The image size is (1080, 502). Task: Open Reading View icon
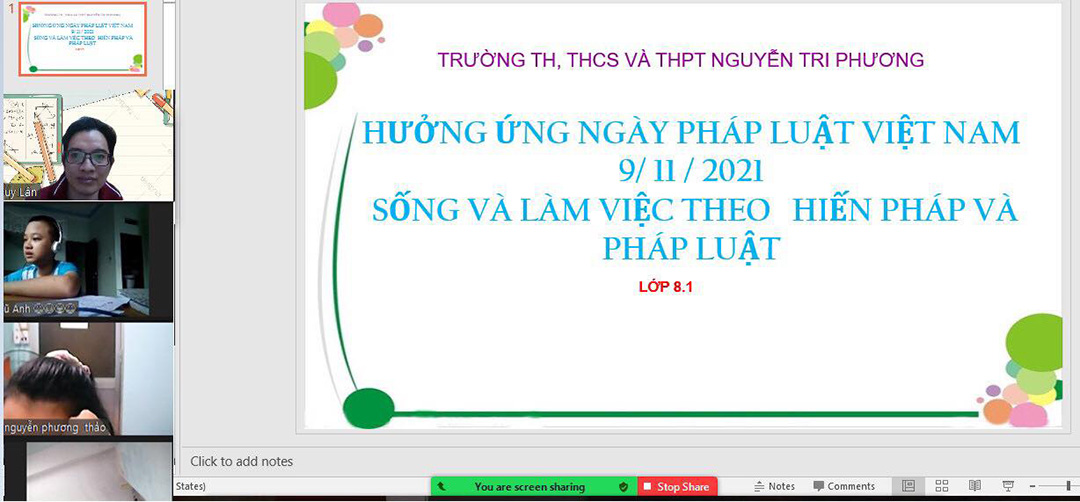975,486
